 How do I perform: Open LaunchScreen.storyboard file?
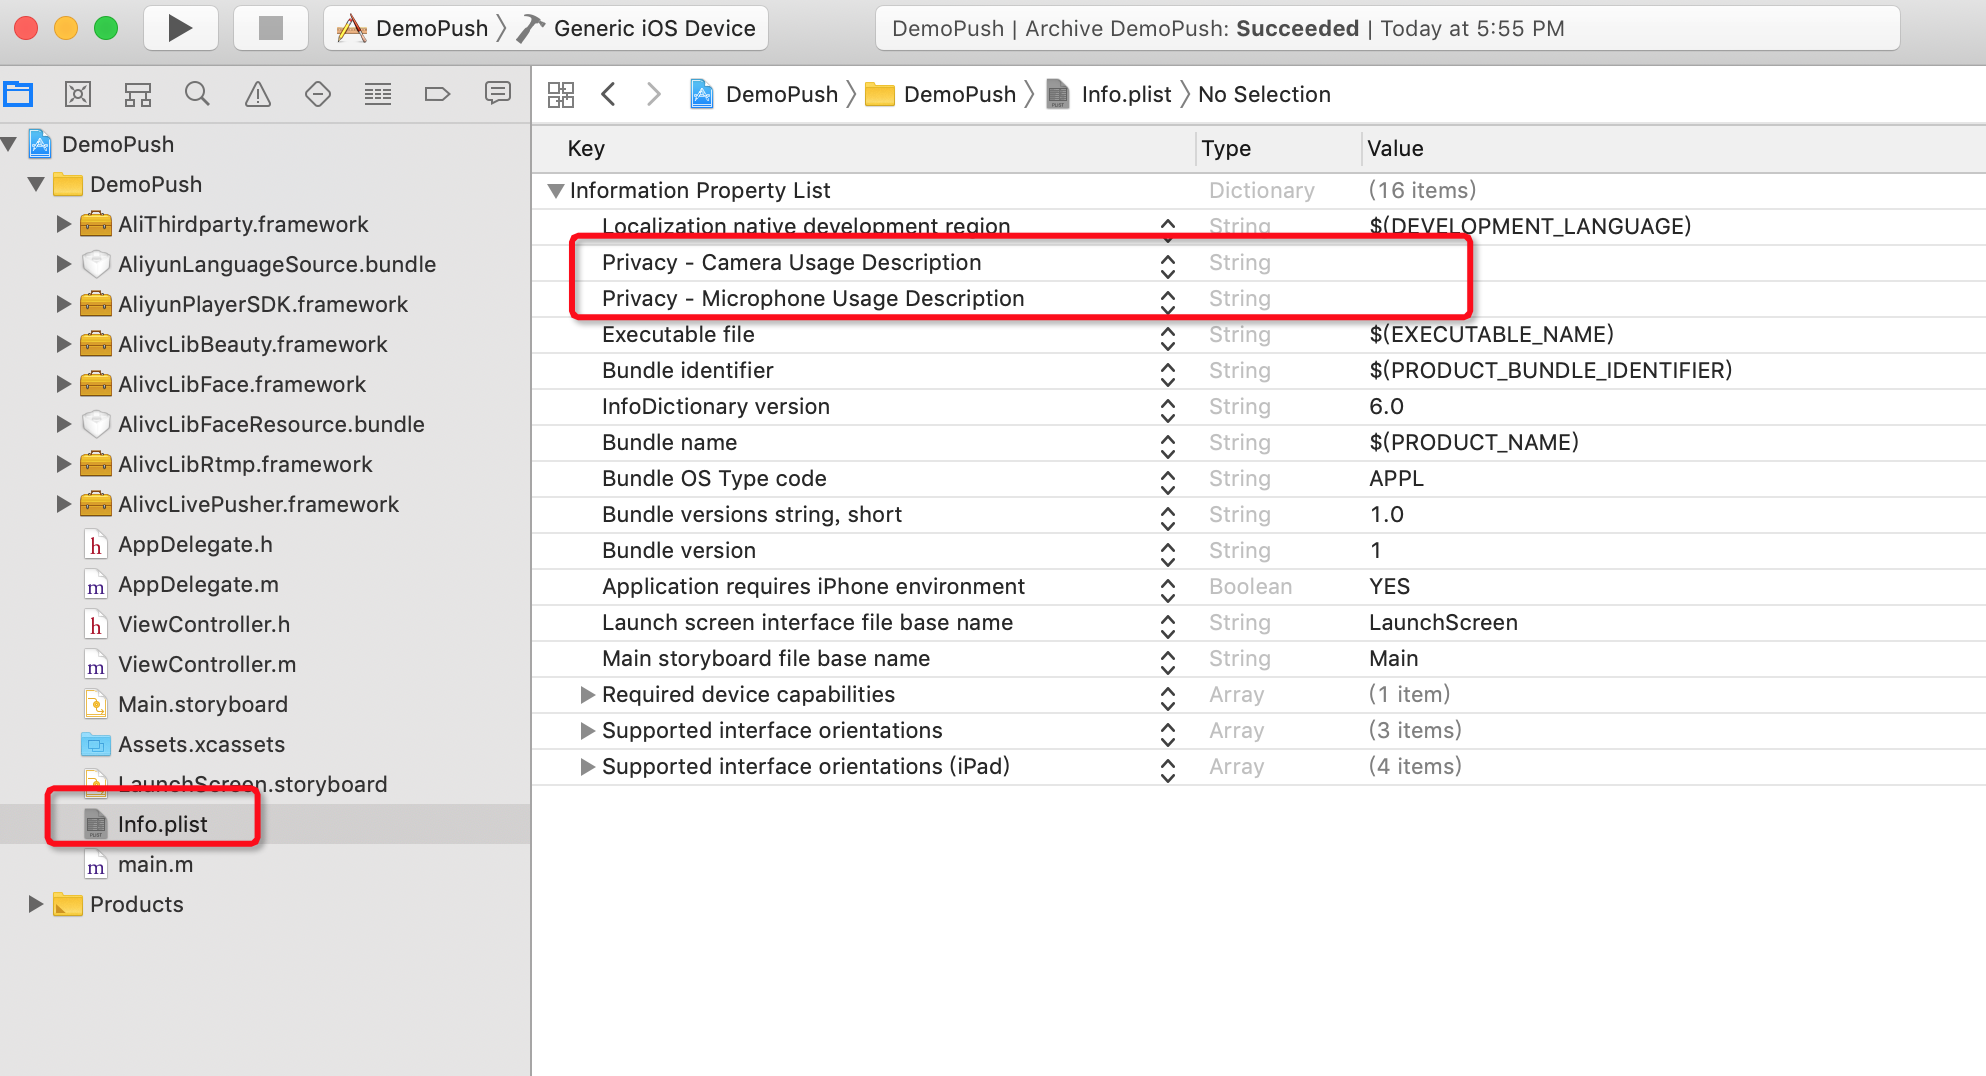252,784
